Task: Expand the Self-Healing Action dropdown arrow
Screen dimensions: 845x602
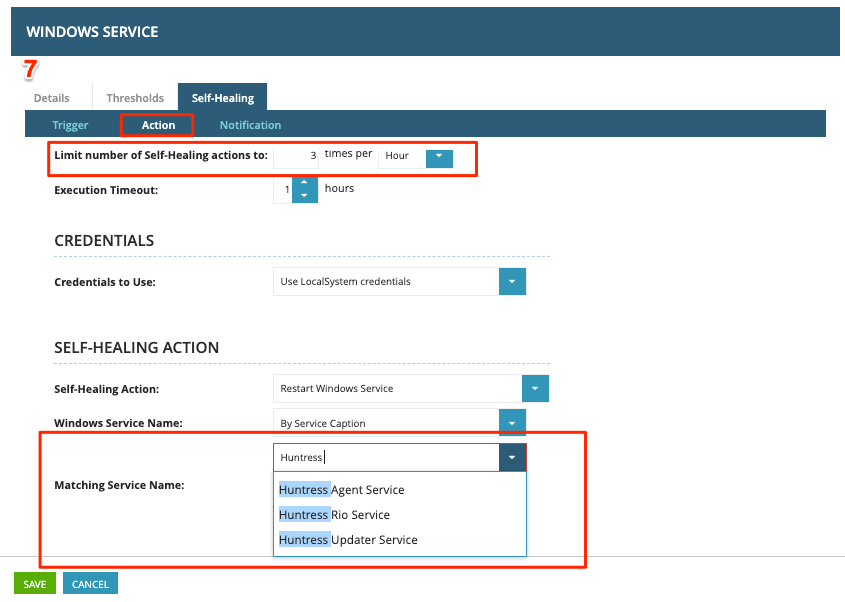Action: tap(535, 389)
